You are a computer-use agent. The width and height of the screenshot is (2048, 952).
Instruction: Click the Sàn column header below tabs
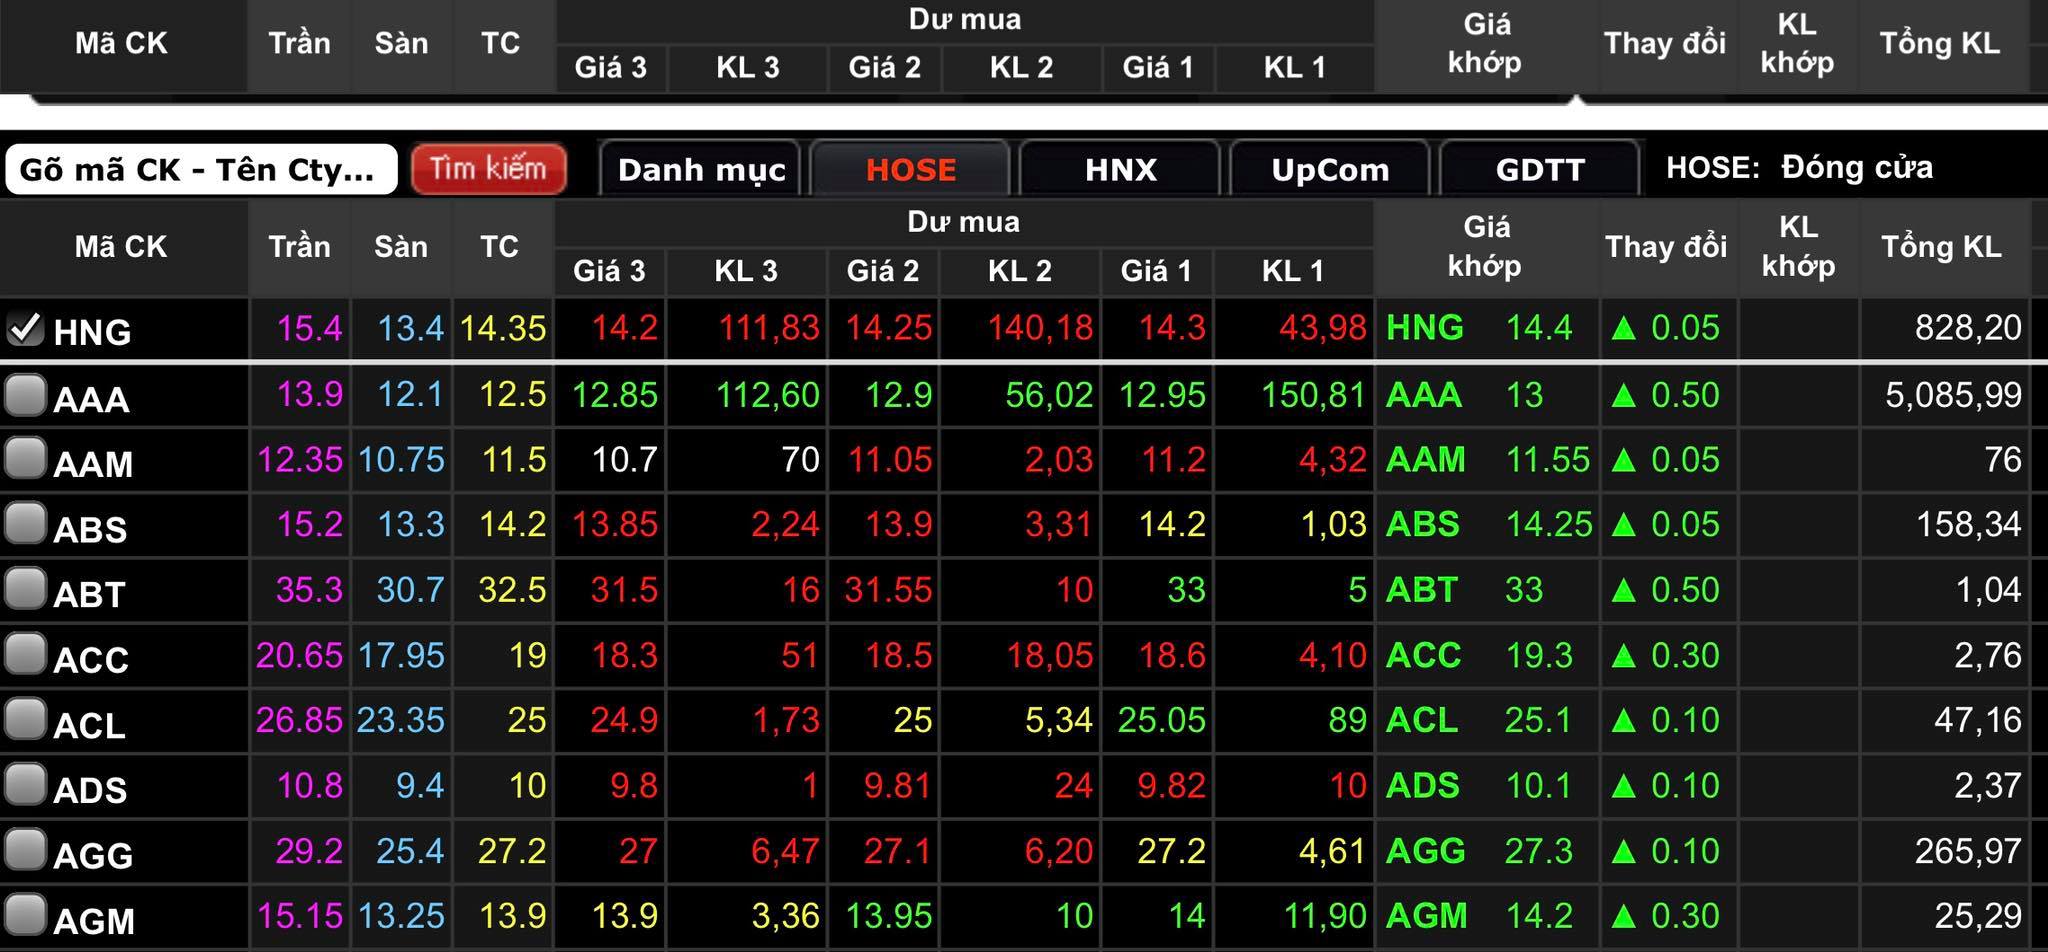tap(400, 246)
